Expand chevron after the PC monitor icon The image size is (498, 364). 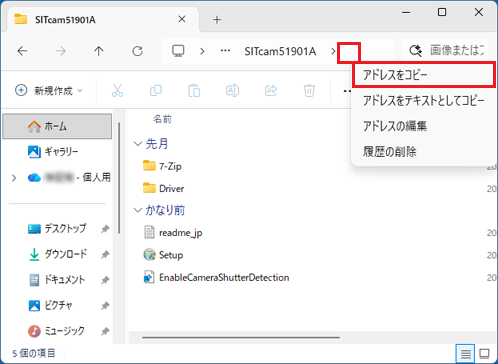pos(202,51)
